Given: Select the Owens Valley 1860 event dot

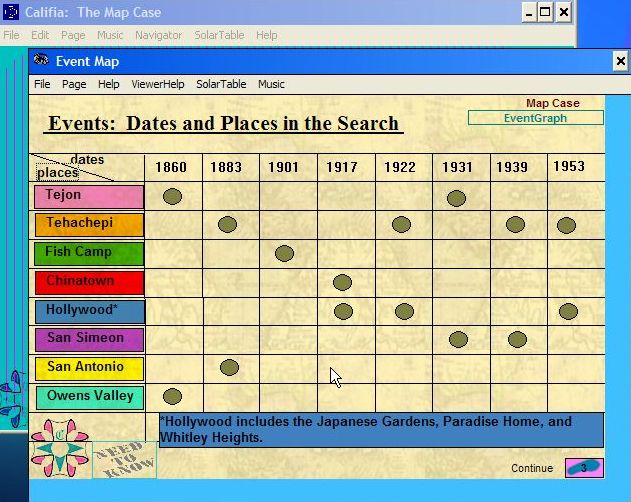Looking at the screenshot, I should (x=172, y=397).
